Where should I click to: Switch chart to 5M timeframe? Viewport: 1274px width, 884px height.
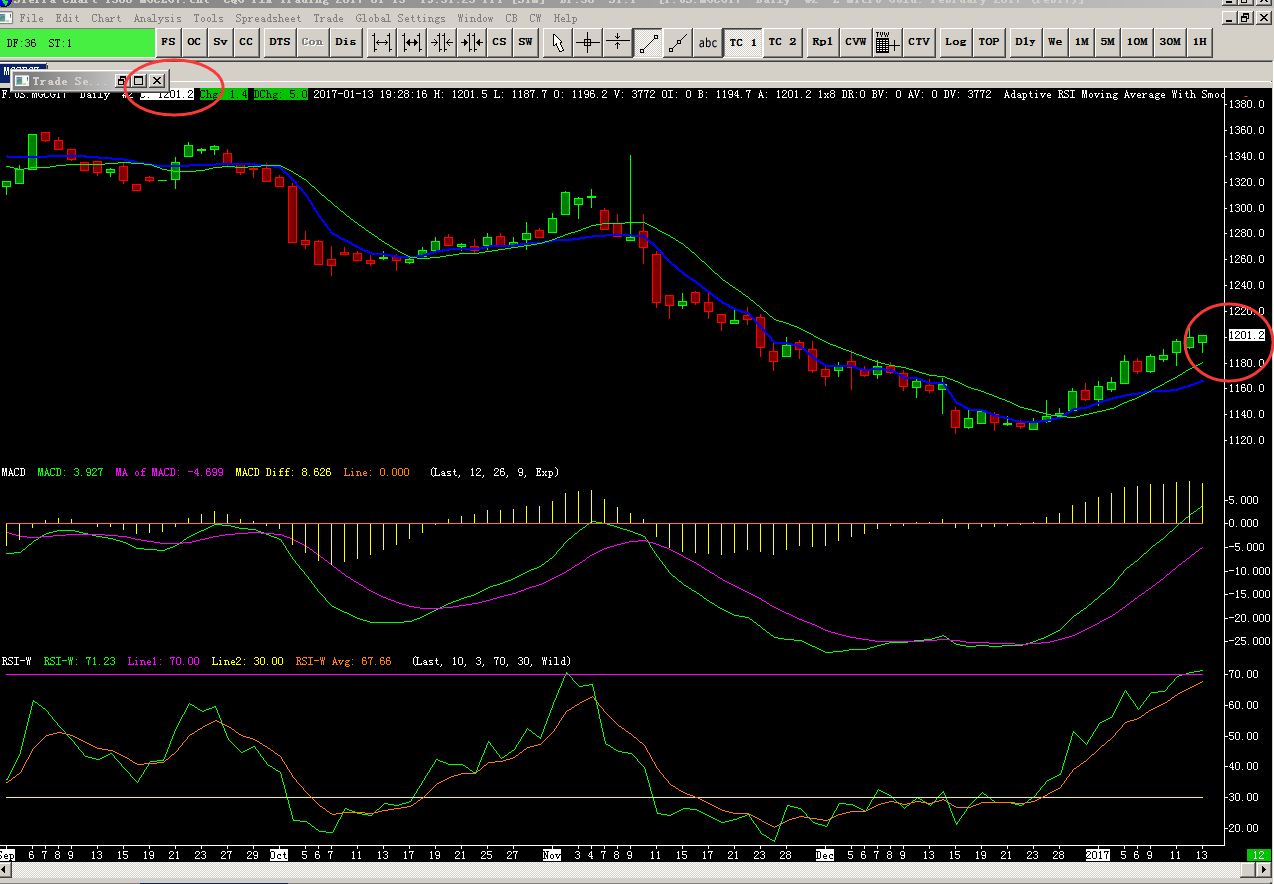[1107, 42]
